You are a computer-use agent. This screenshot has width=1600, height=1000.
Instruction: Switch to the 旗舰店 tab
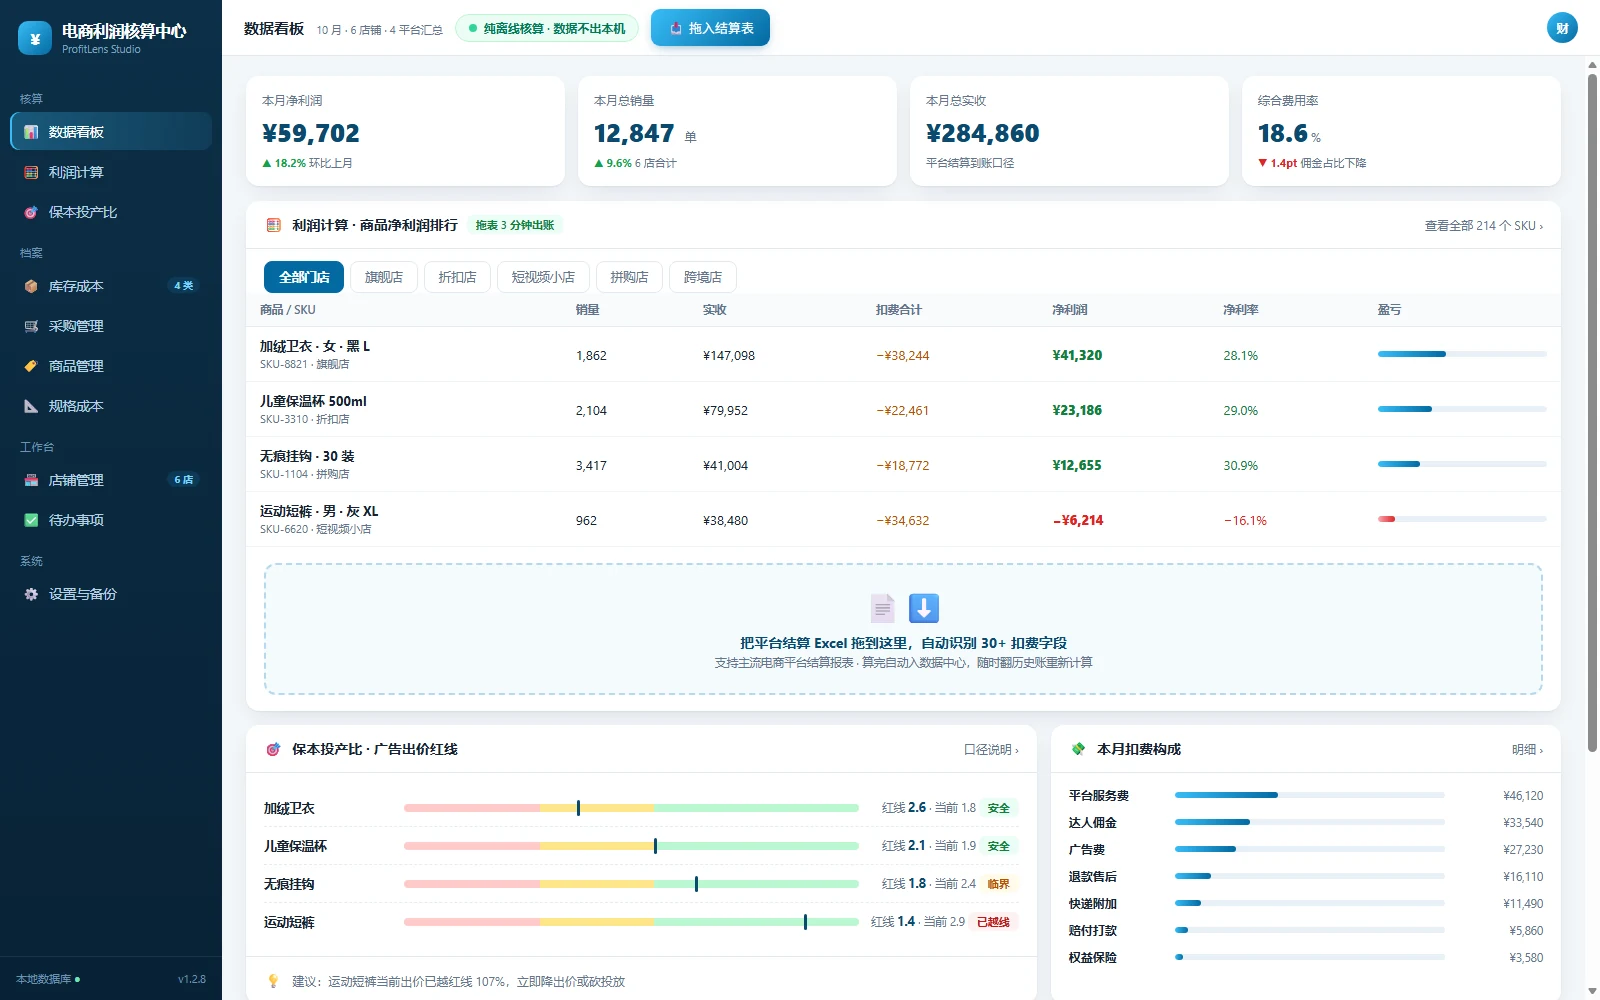(x=384, y=277)
